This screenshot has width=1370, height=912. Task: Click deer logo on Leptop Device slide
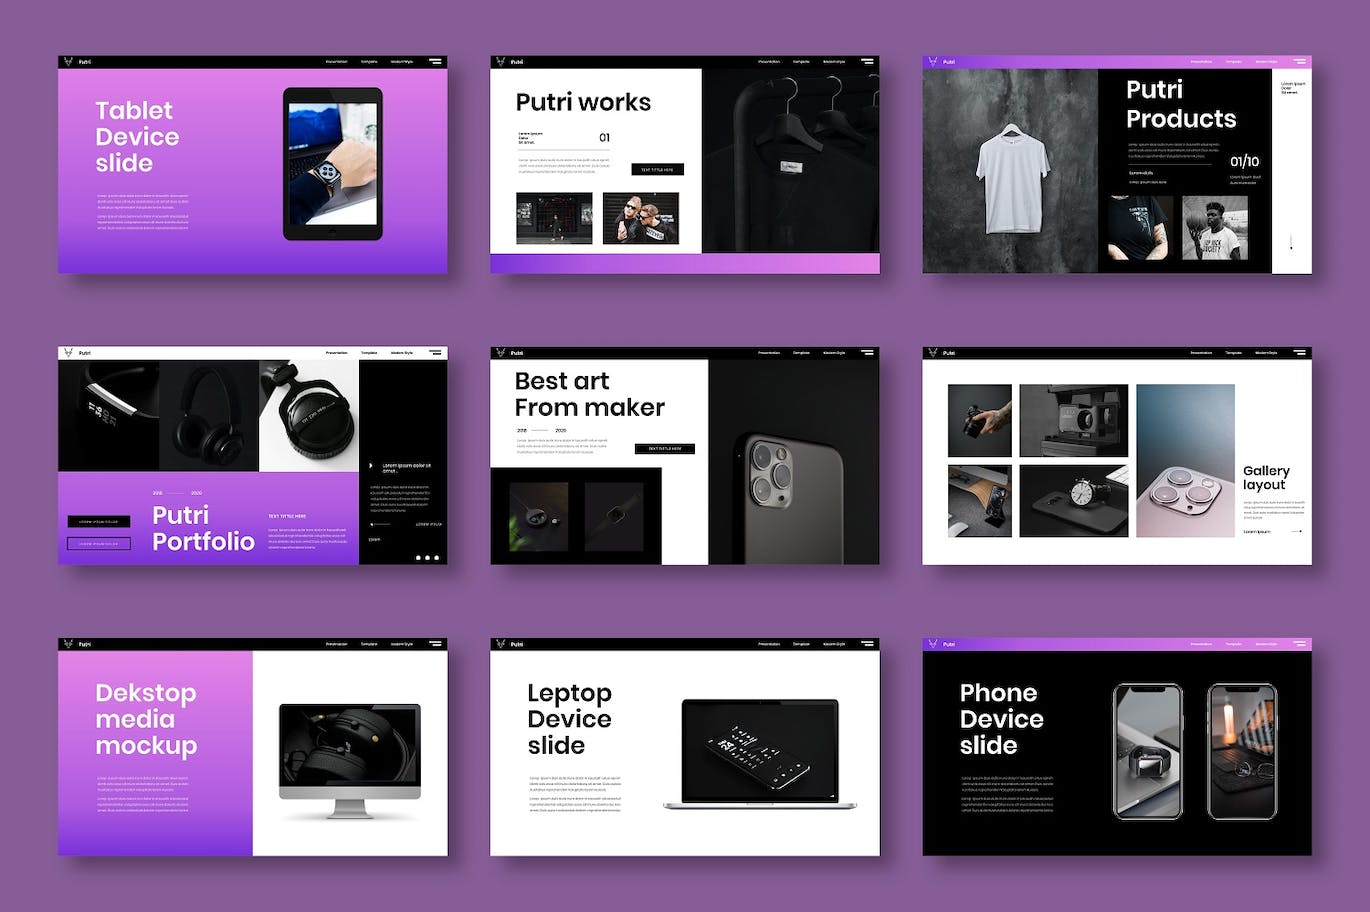pyautogui.click(x=500, y=643)
